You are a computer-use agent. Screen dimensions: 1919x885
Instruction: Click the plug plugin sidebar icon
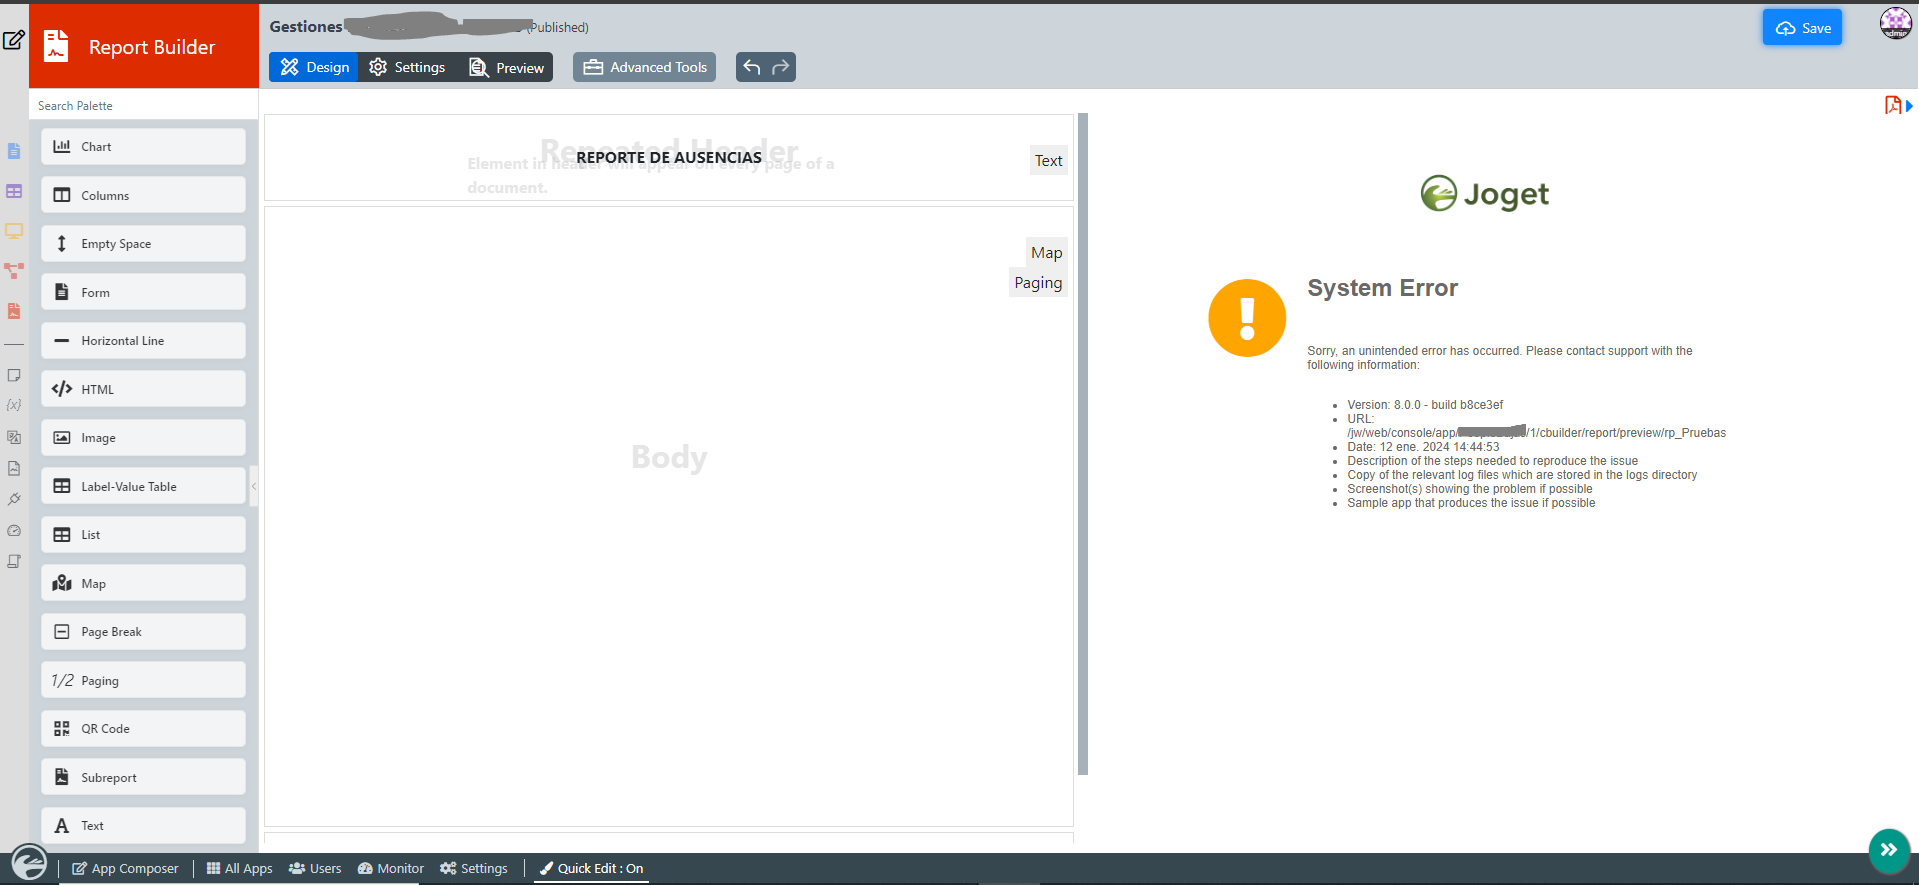pyautogui.click(x=14, y=499)
